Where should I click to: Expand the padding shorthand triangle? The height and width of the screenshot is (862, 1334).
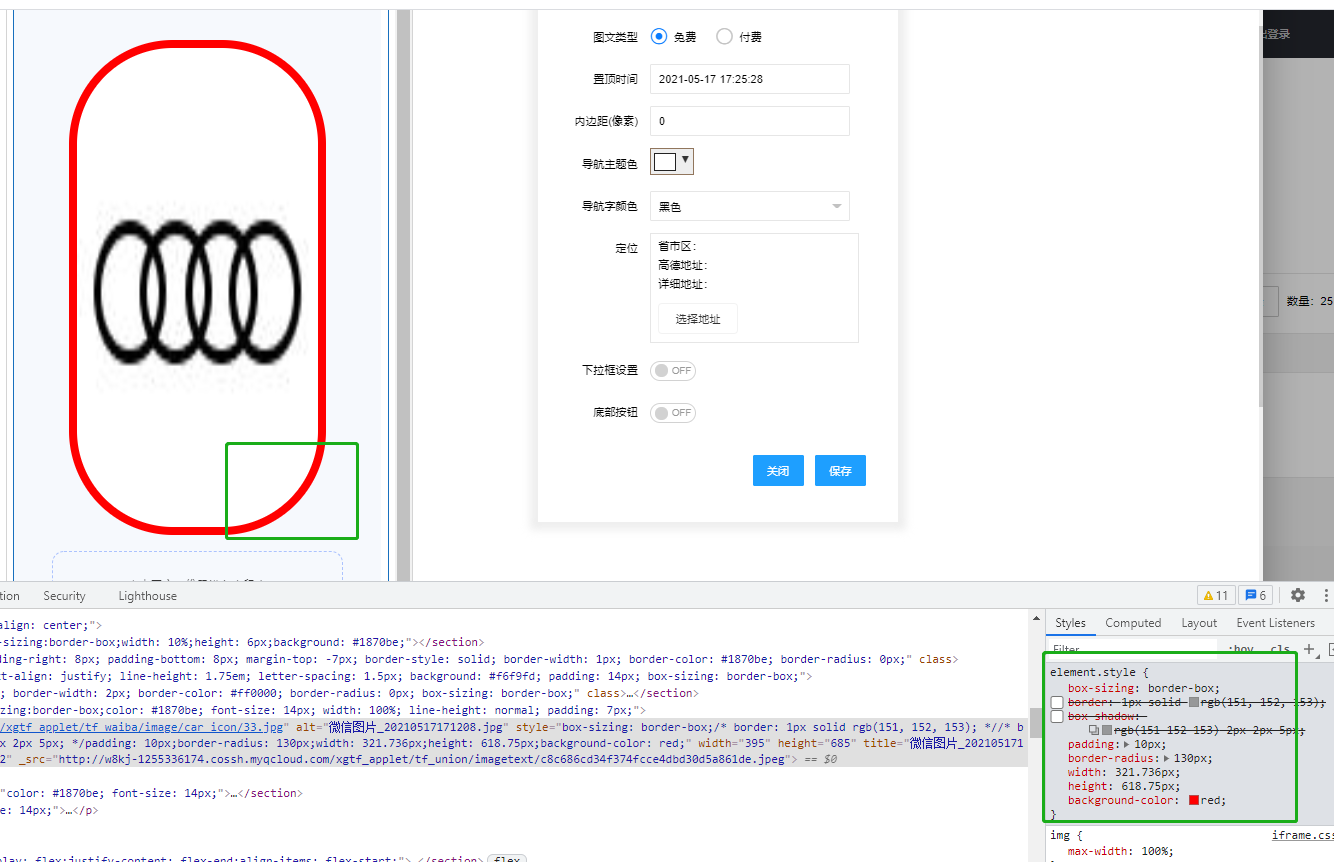[x=1128, y=744]
